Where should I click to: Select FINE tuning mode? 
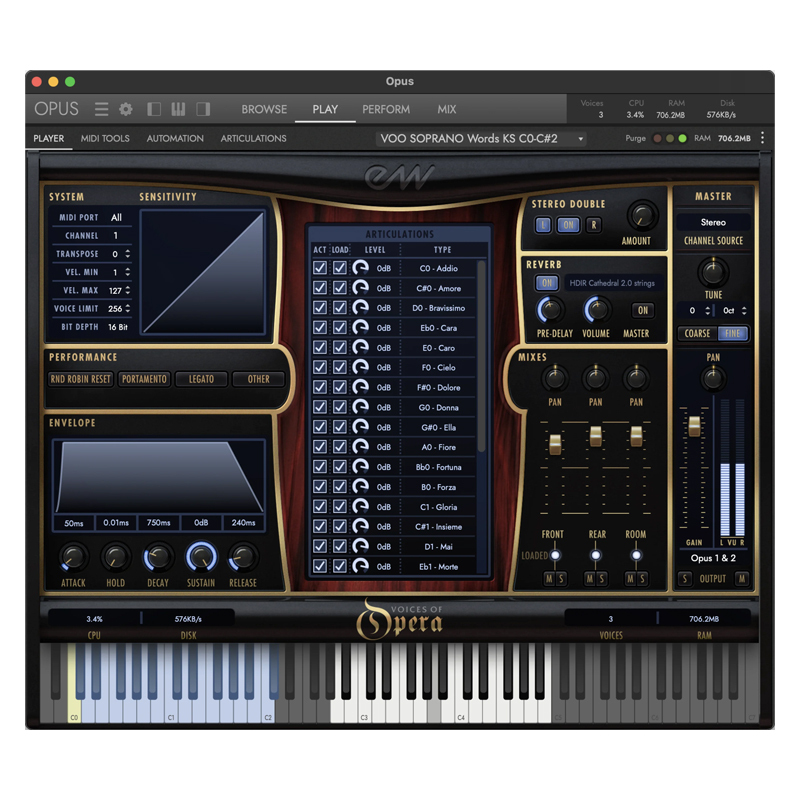pos(733,333)
